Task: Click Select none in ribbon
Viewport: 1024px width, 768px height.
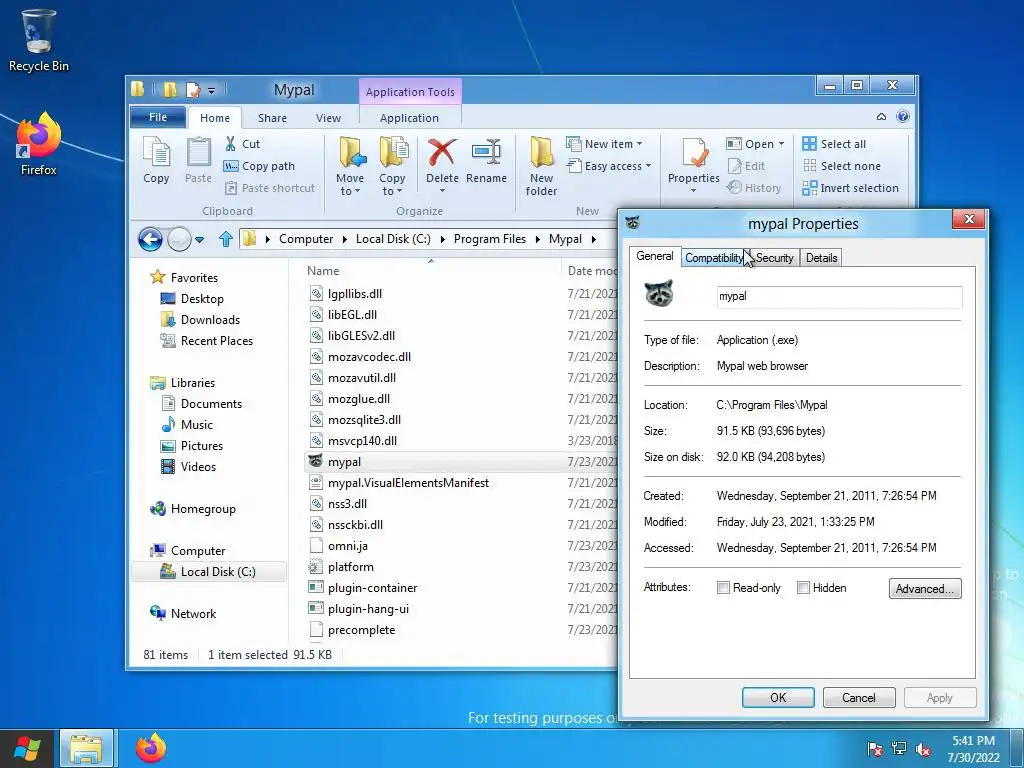Action: (841, 166)
